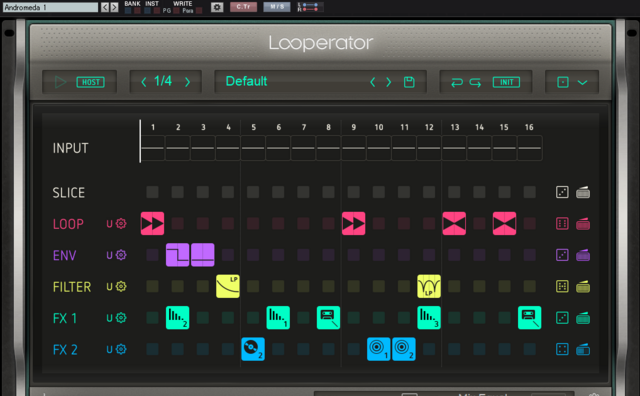Click the redo arrow icon
The width and height of the screenshot is (640, 396).
pos(475,82)
